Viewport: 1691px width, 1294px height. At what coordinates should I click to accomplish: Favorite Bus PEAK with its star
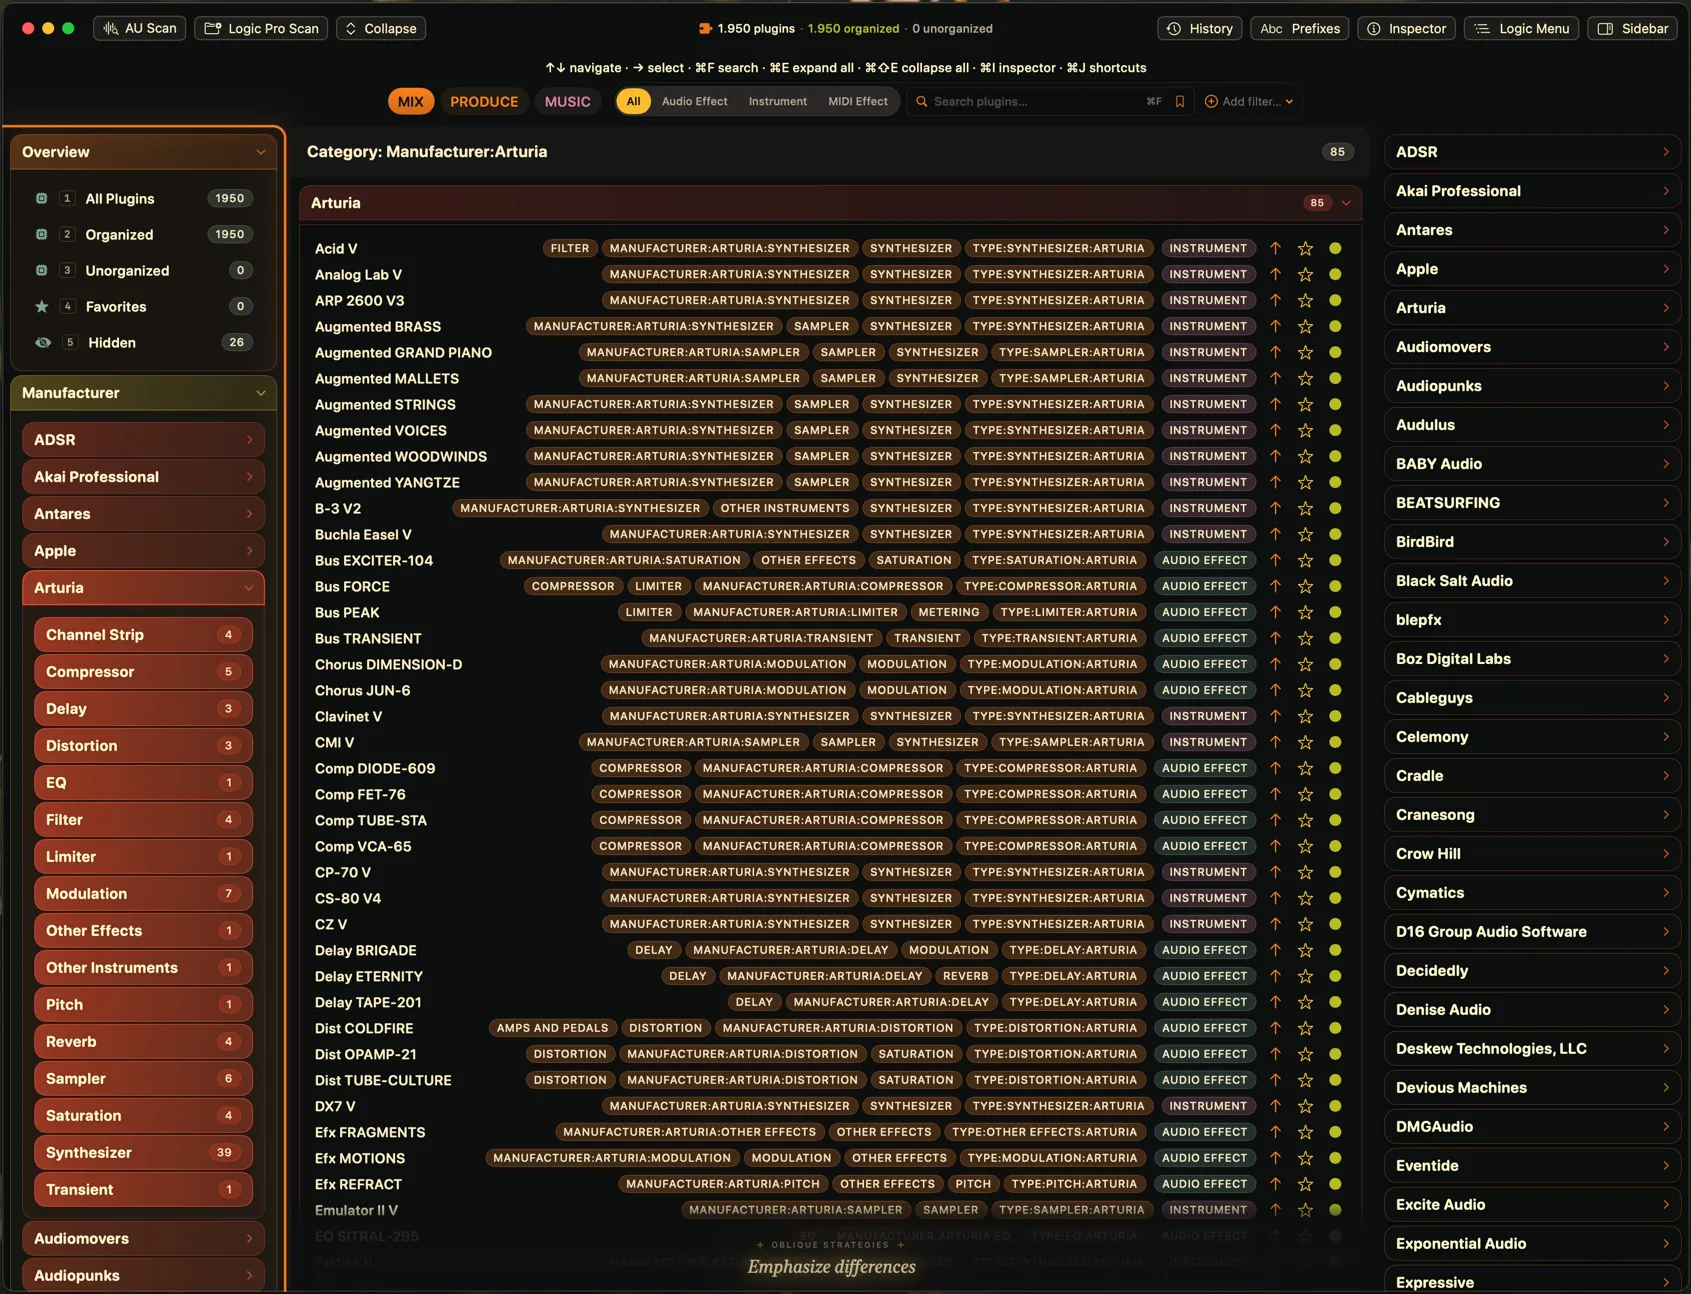(x=1305, y=613)
